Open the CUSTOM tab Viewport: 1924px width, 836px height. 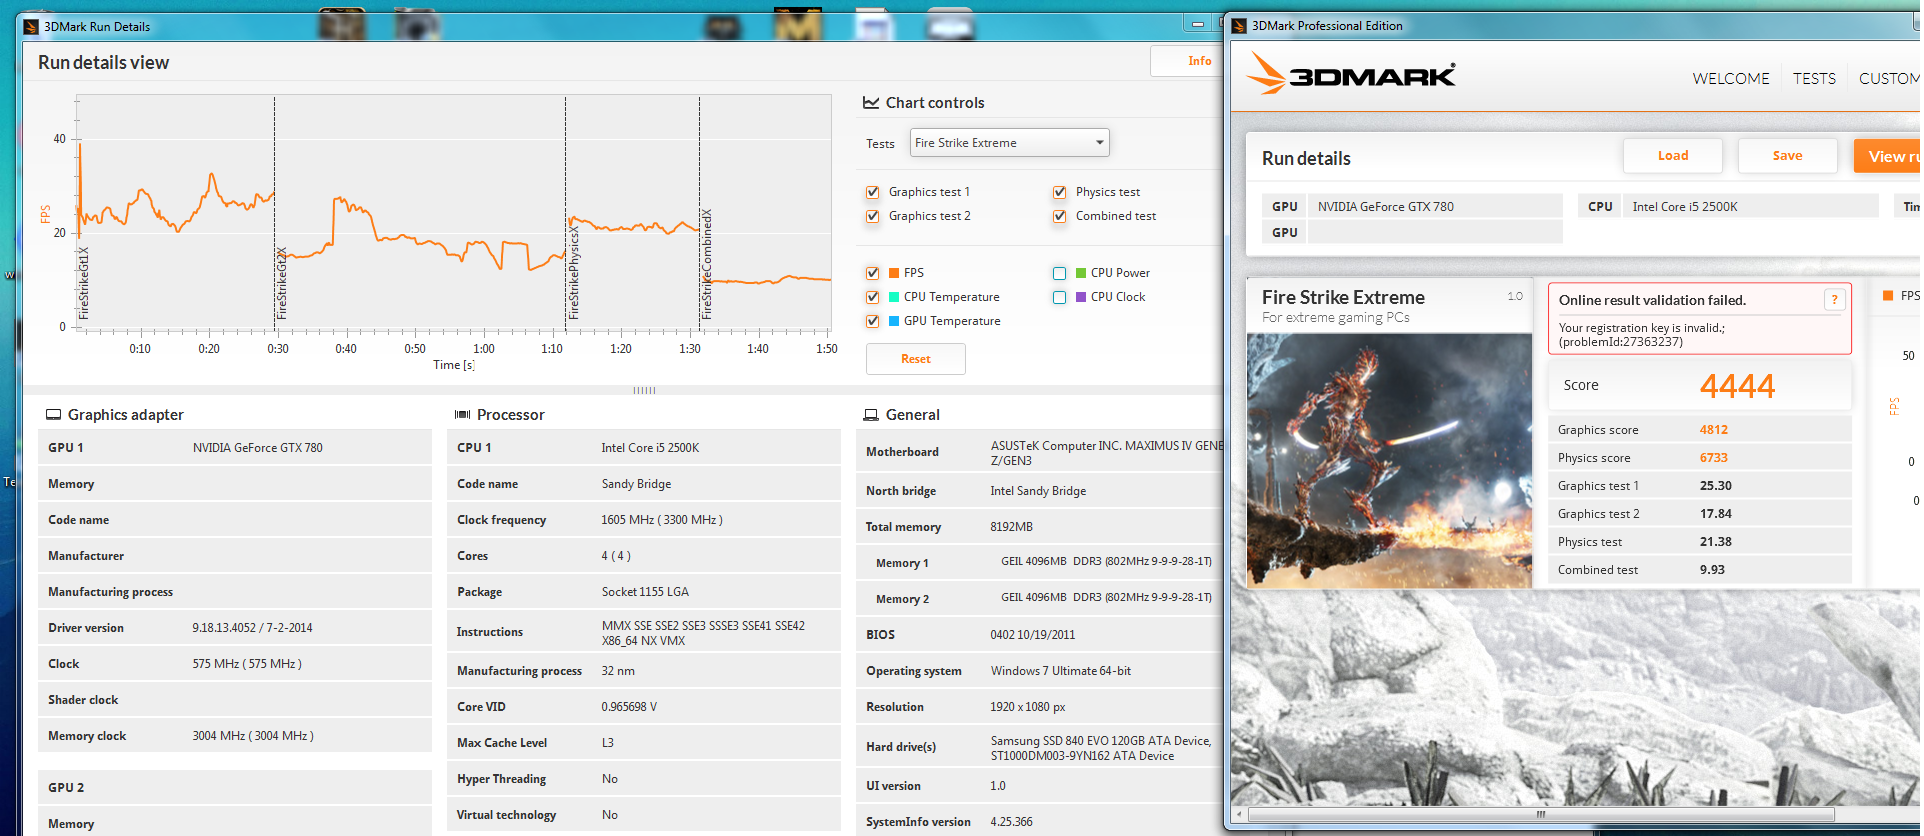[x=1889, y=79]
